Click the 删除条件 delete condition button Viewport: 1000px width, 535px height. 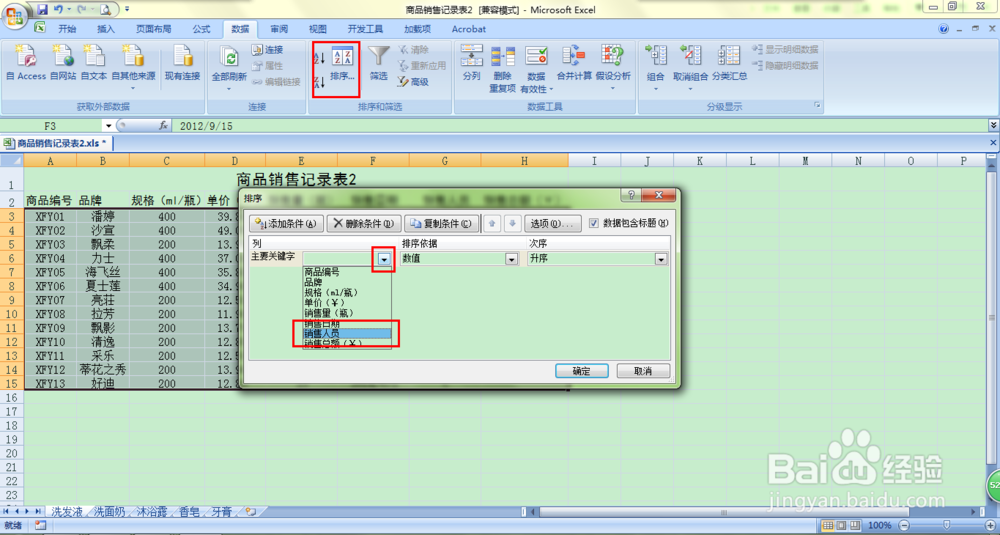(x=364, y=224)
